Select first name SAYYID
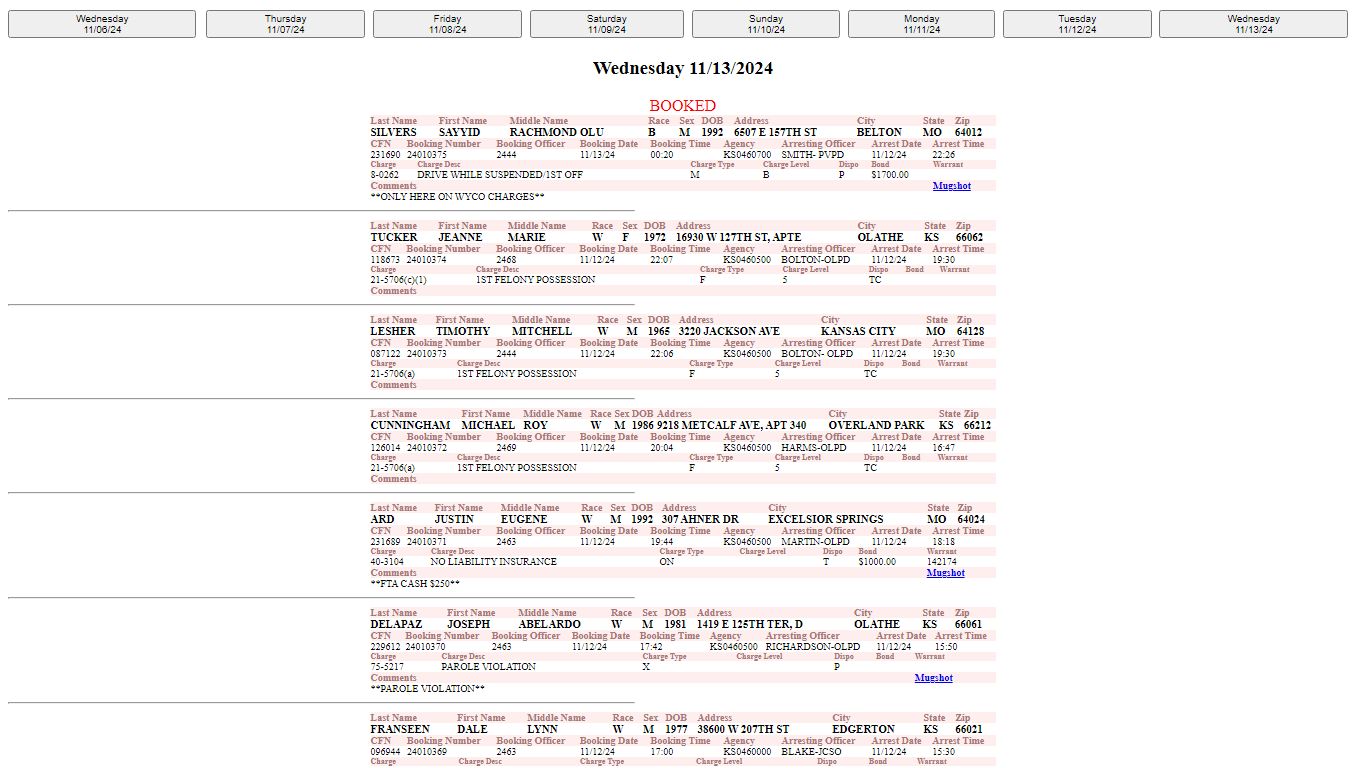The image size is (1366, 768). 460,132
